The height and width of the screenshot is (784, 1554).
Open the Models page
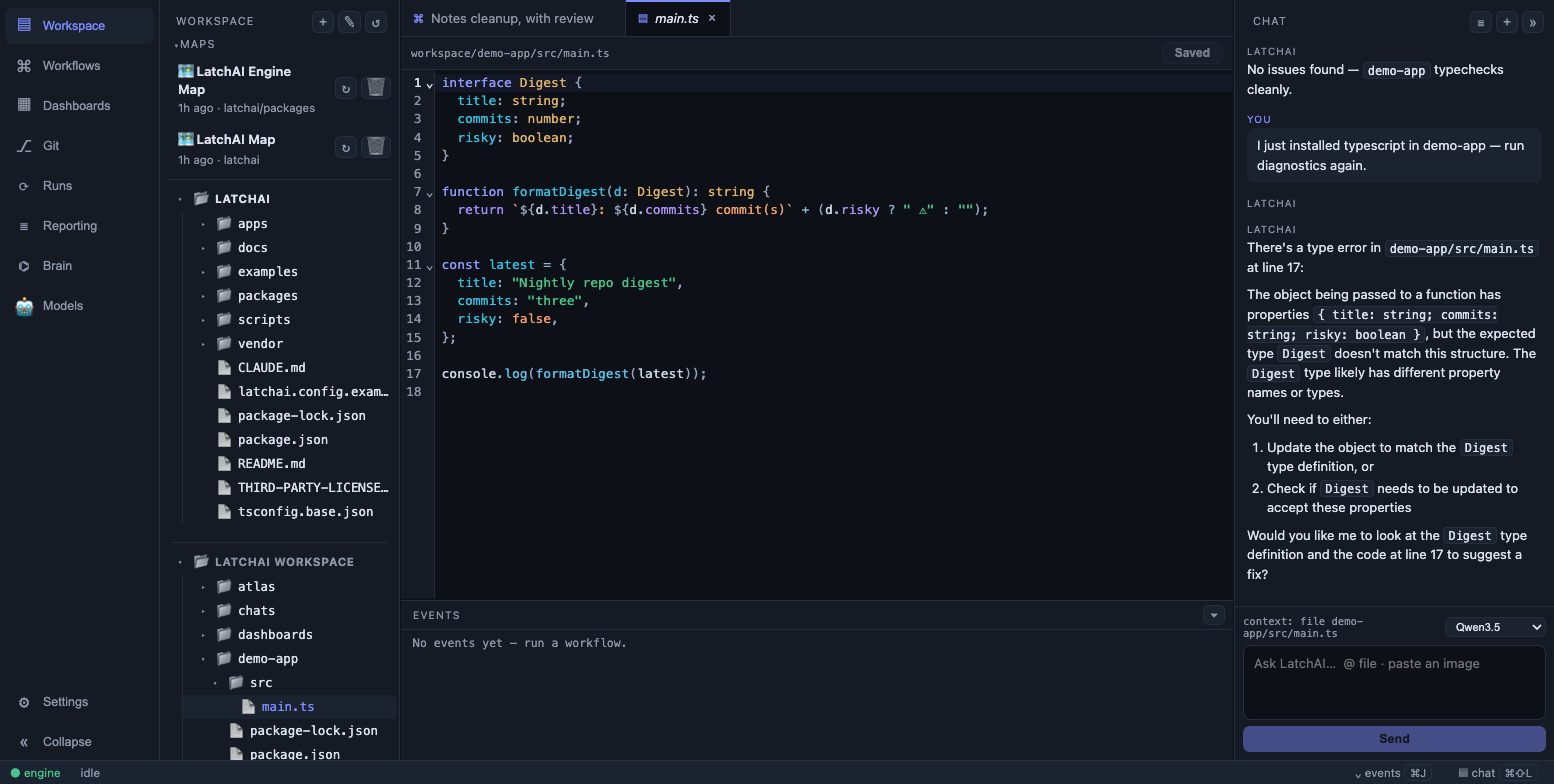click(79, 306)
